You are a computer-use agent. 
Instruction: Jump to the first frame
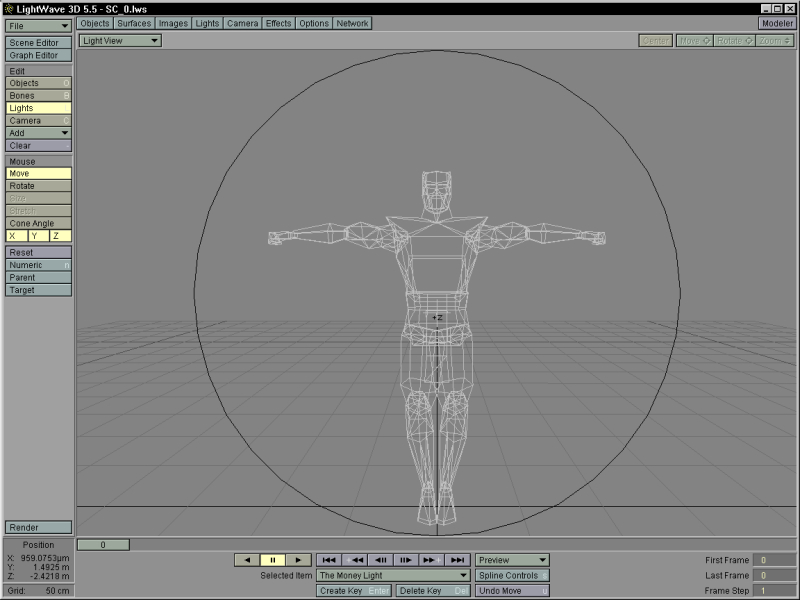pos(328,560)
